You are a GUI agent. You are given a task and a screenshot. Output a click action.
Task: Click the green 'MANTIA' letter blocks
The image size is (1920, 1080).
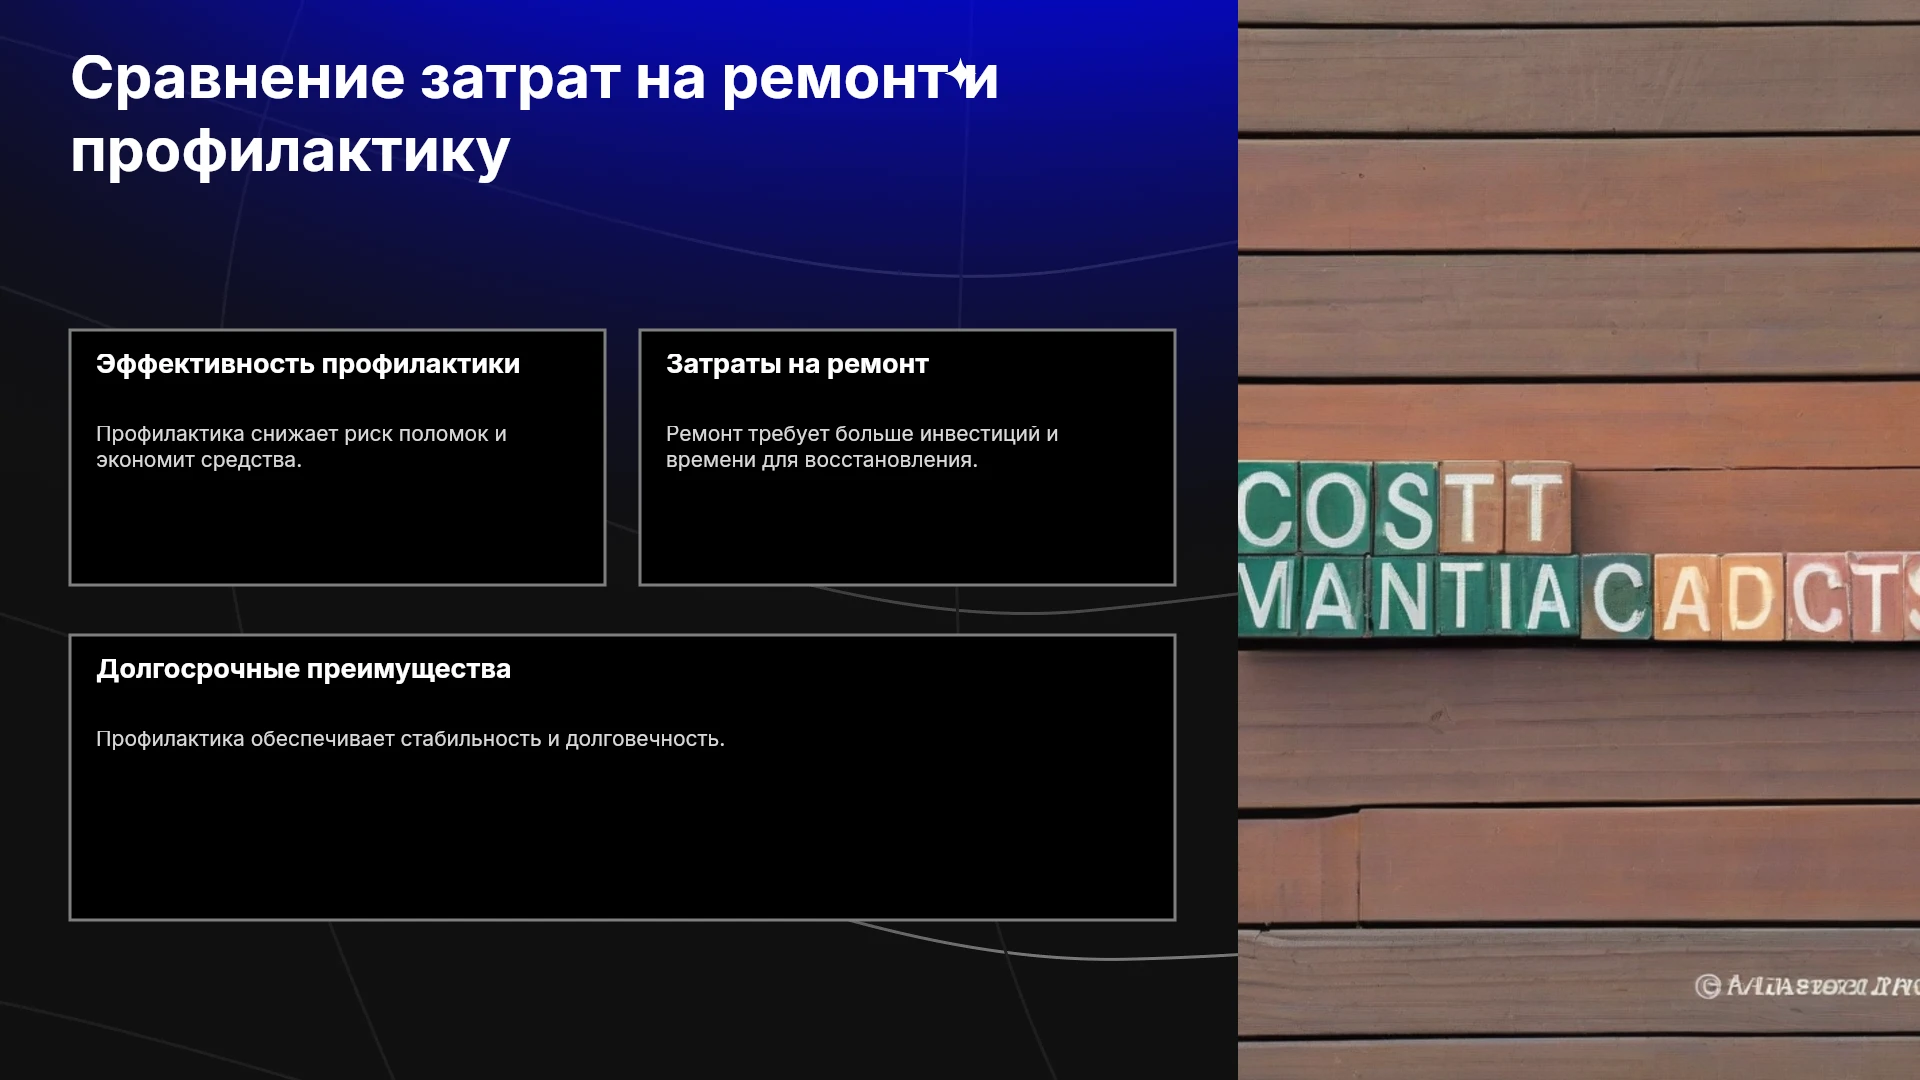[1408, 596]
